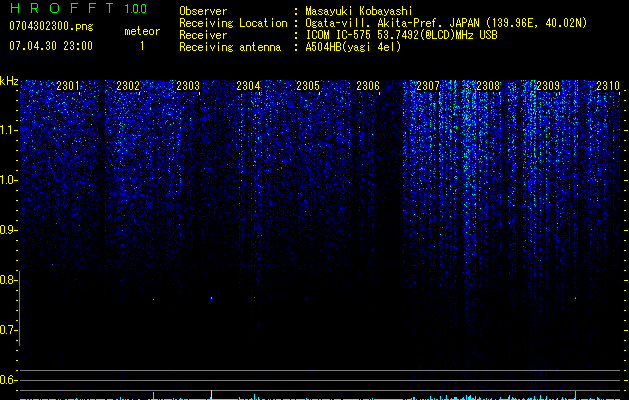629x400 pixels.
Task: Click the Observer field label
Action: coord(203,11)
